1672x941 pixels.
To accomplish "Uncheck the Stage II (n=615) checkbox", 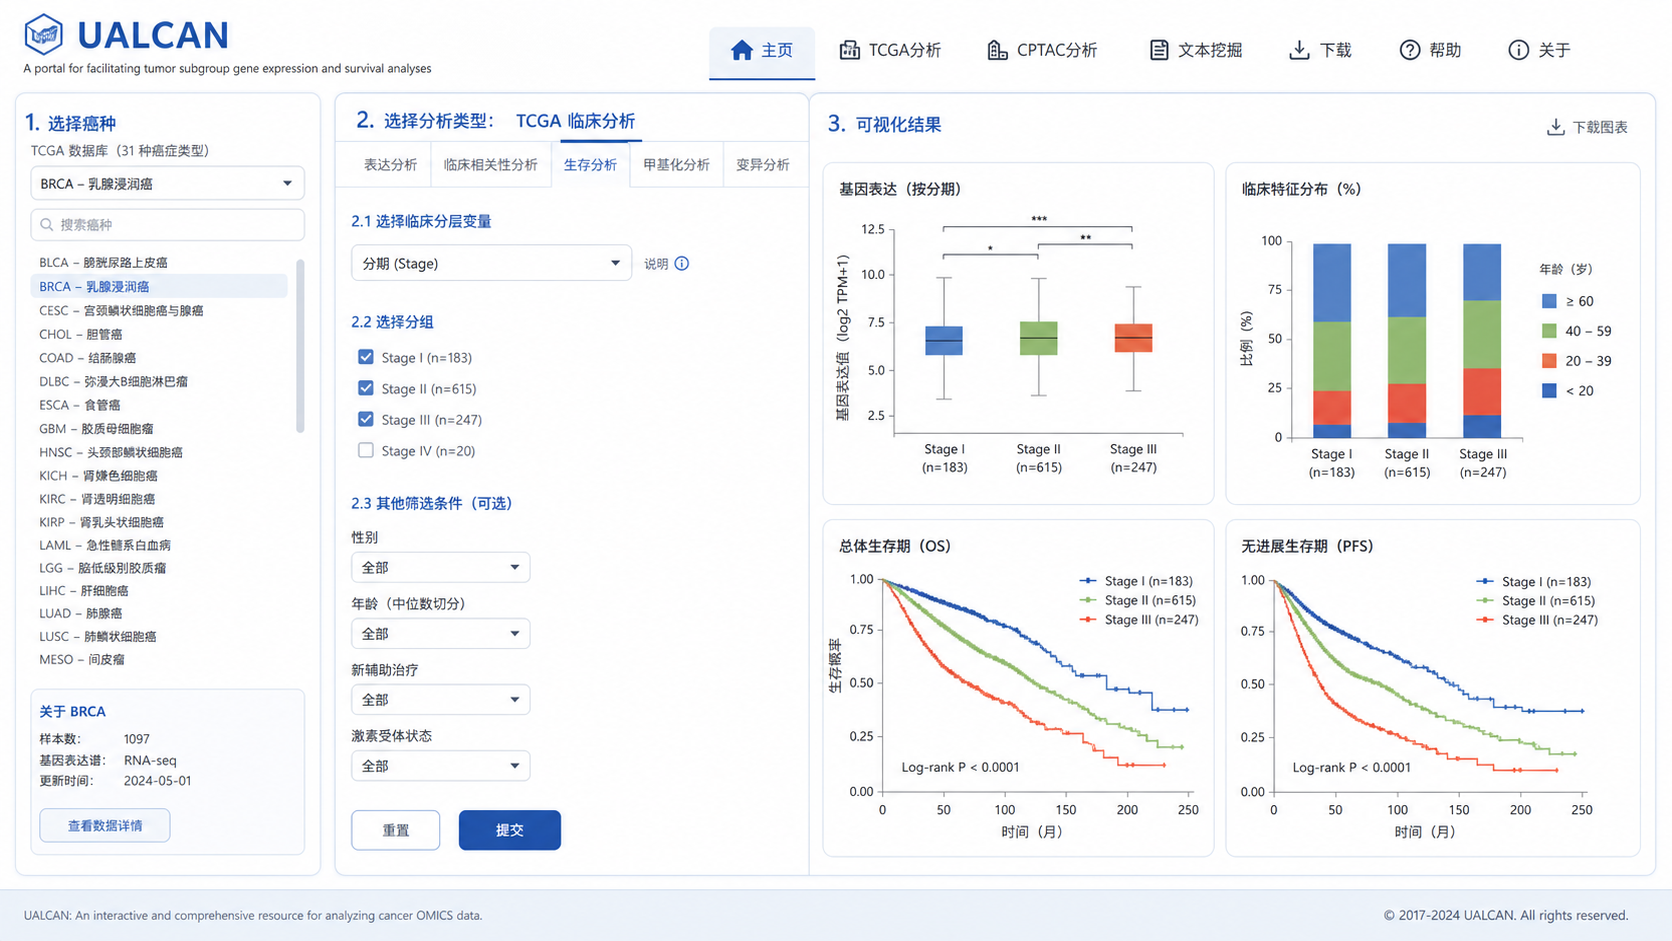I will point(366,388).
